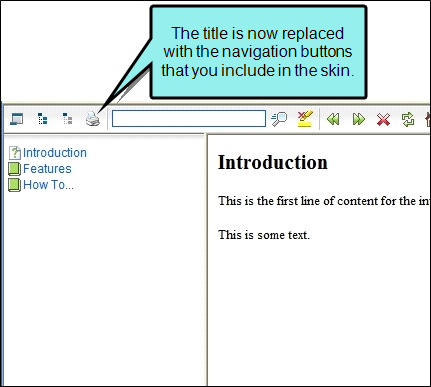Click the splitter between TOC and topic pane
The image size is (431, 387).
pyautogui.click(x=206, y=260)
